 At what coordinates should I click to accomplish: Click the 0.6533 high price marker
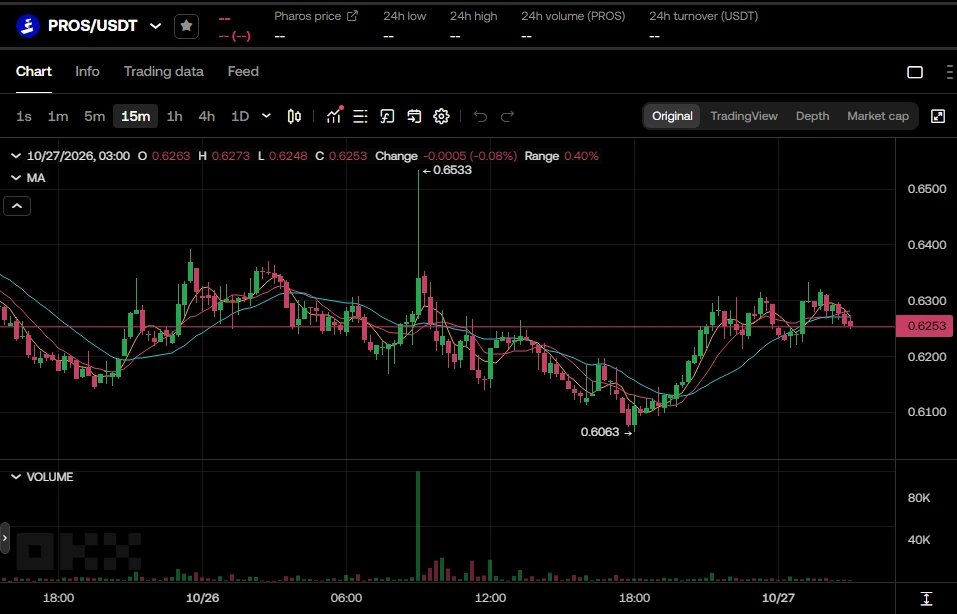click(x=447, y=170)
